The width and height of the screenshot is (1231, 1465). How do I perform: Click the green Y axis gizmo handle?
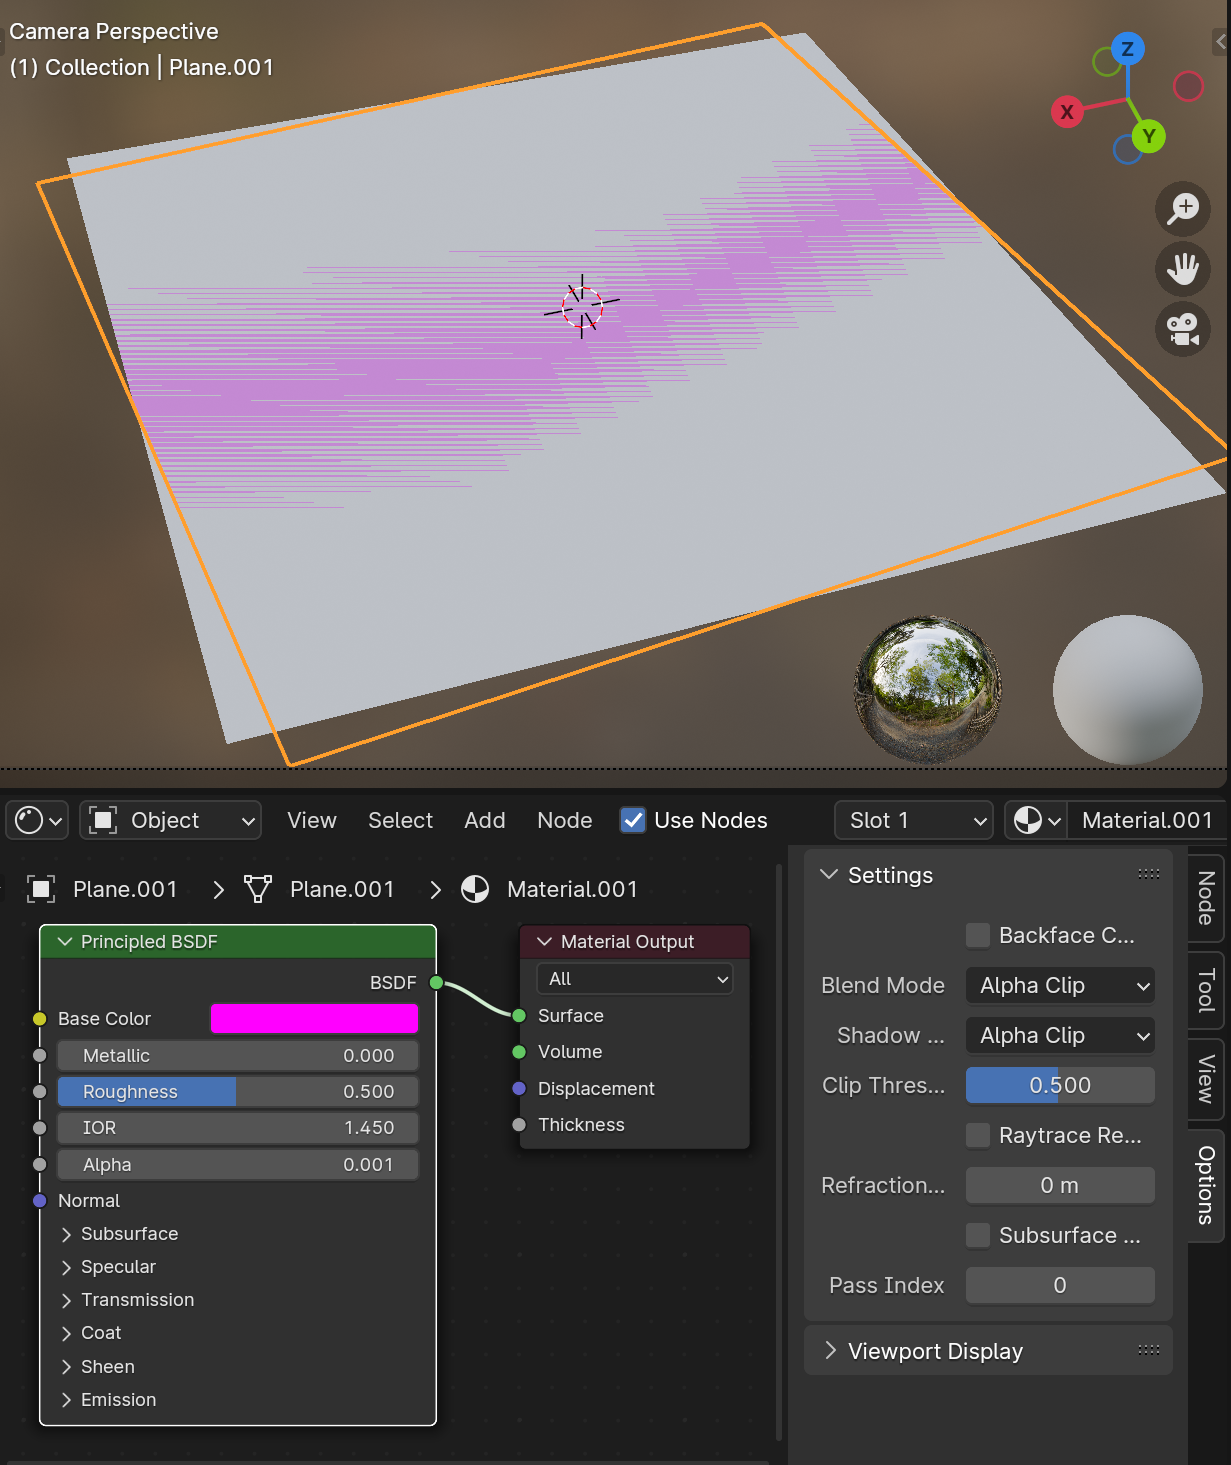click(1149, 136)
